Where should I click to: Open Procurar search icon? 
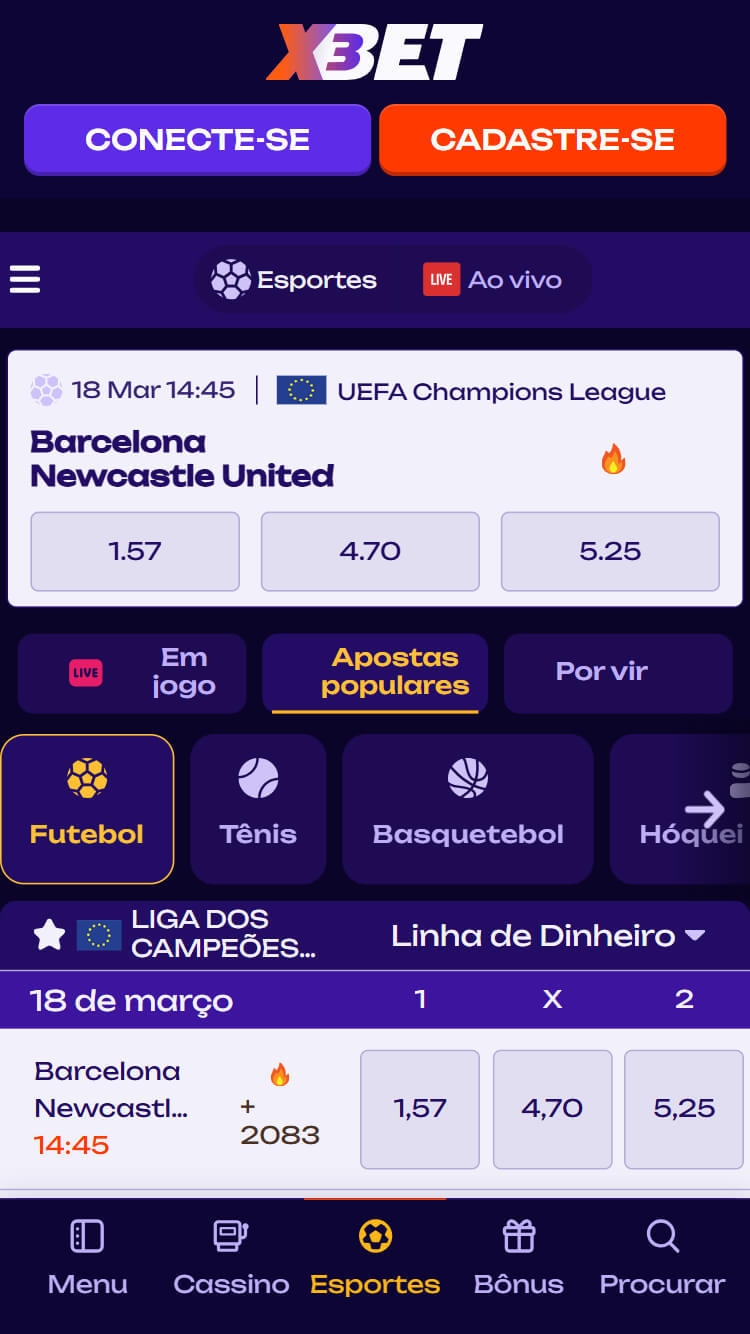click(x=662, y=1258)
